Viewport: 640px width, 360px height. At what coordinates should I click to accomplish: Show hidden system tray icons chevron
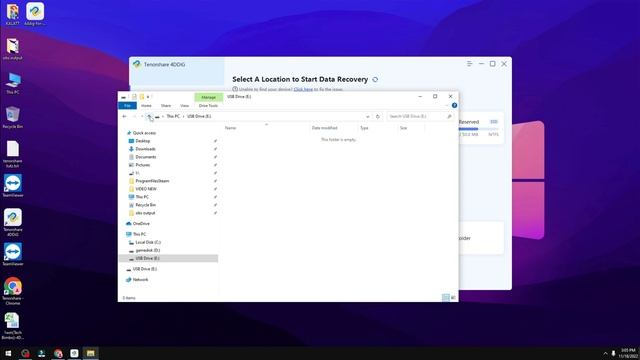coord(605,353)
